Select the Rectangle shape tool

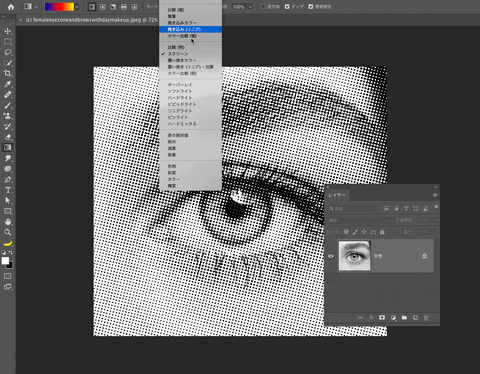click(8, 211)
